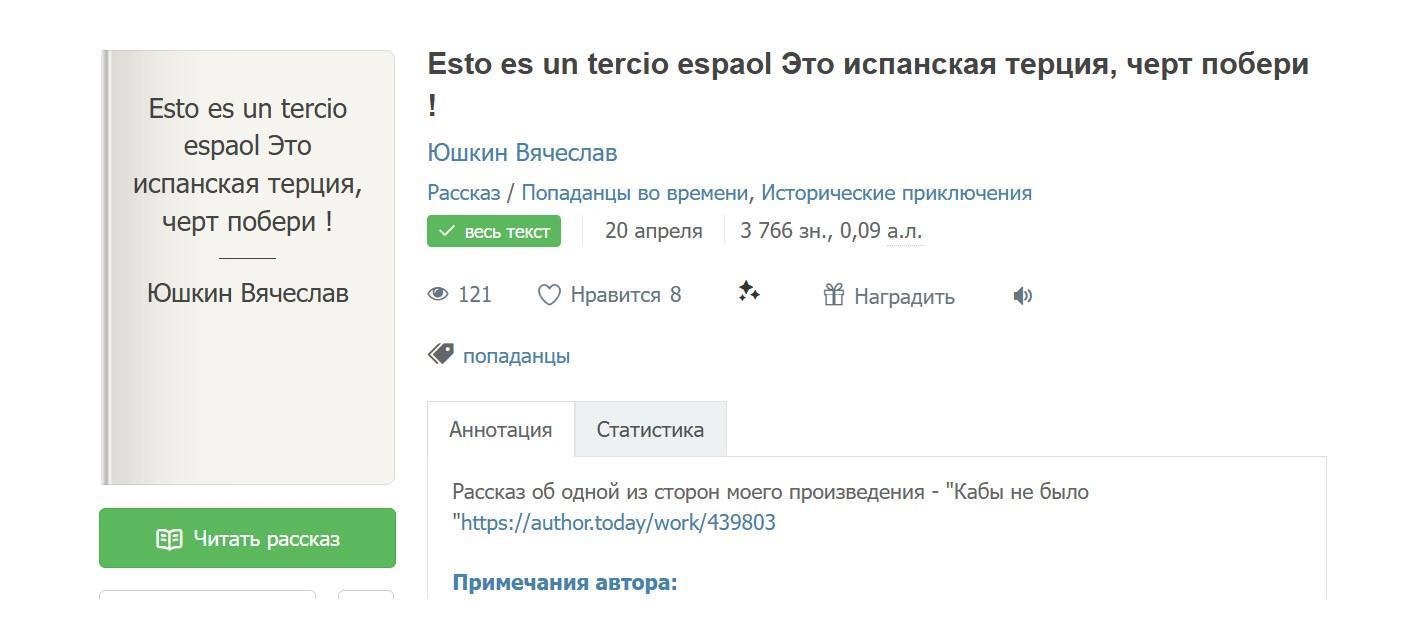1416x624 pixels.
Task: Click the speaker audio icon
Action: tap(1022, 296)
